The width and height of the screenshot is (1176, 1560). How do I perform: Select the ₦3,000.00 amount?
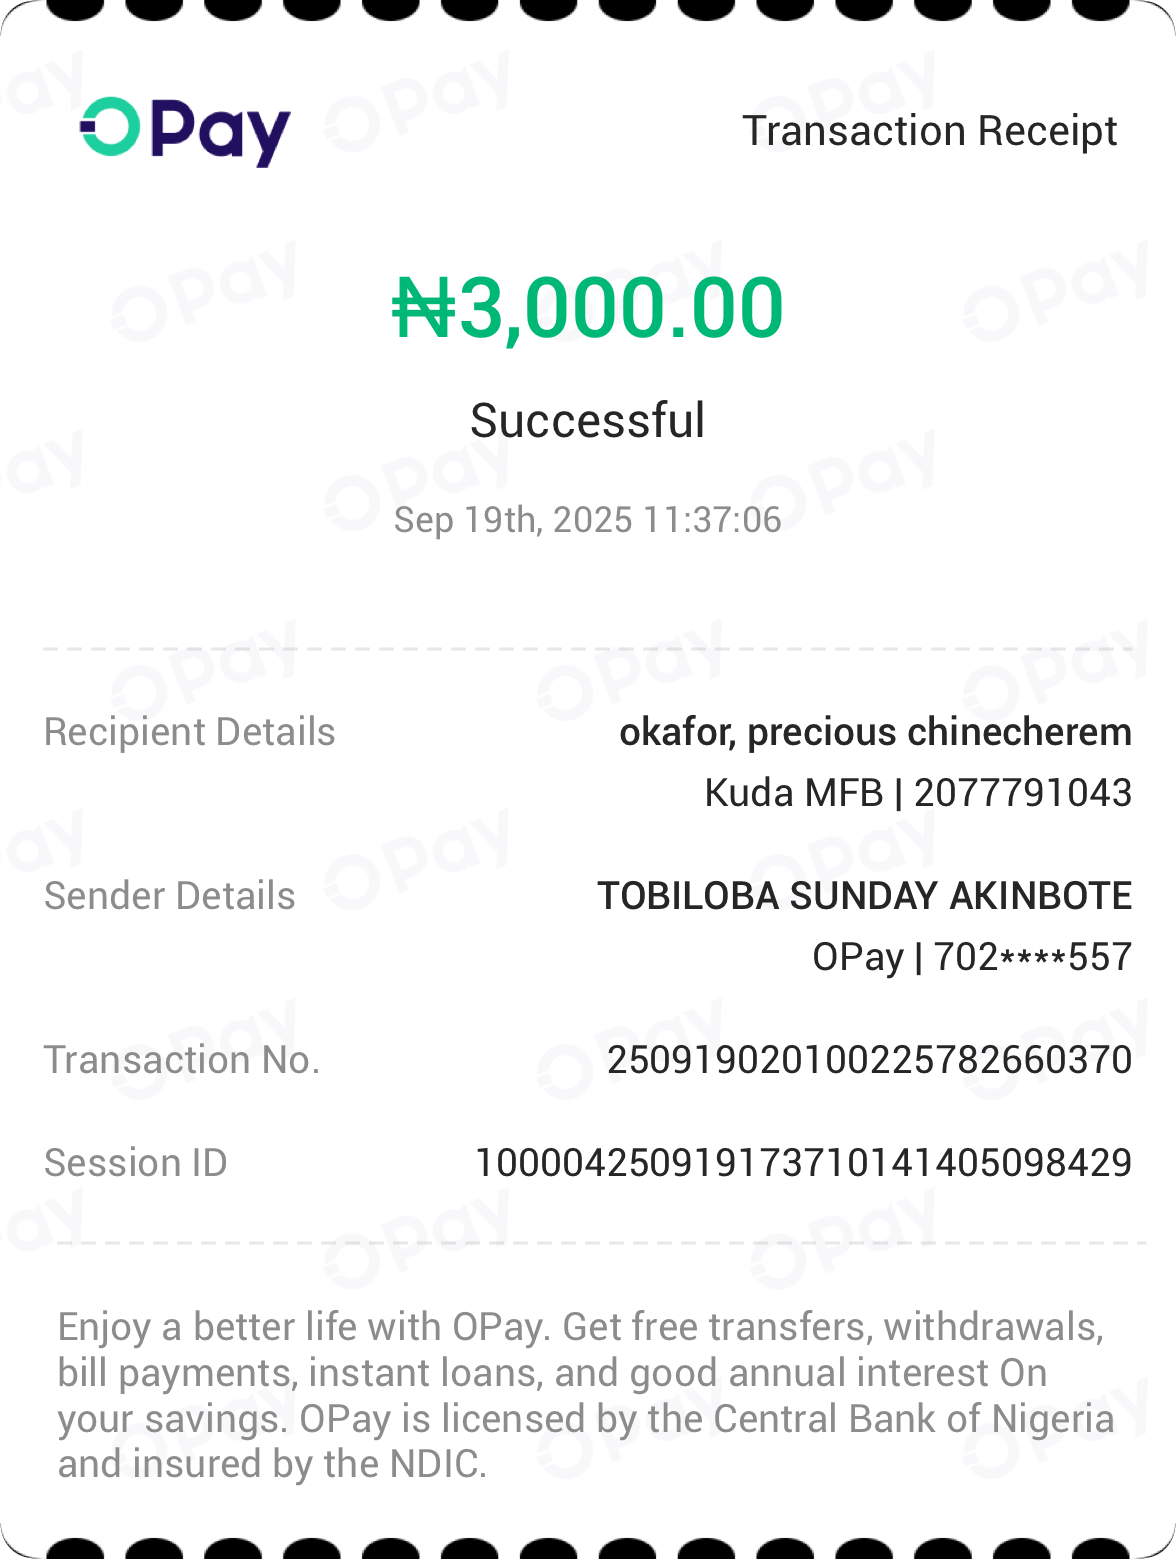(x=588, y=308)
